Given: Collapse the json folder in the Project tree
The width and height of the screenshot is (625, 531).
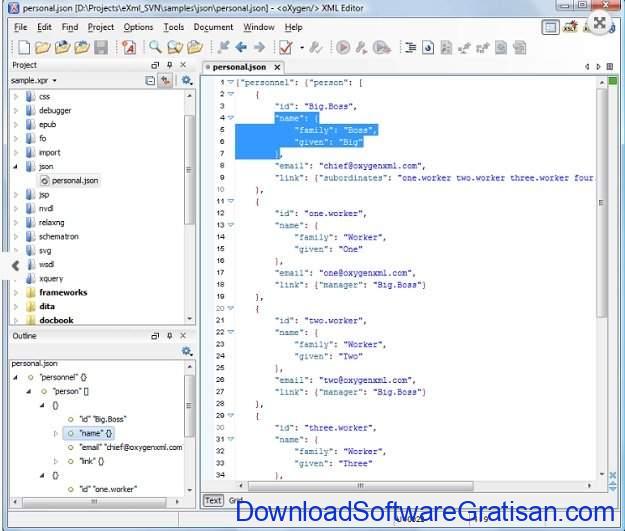Looking at the screenshot, I should (x=16, y=167).
